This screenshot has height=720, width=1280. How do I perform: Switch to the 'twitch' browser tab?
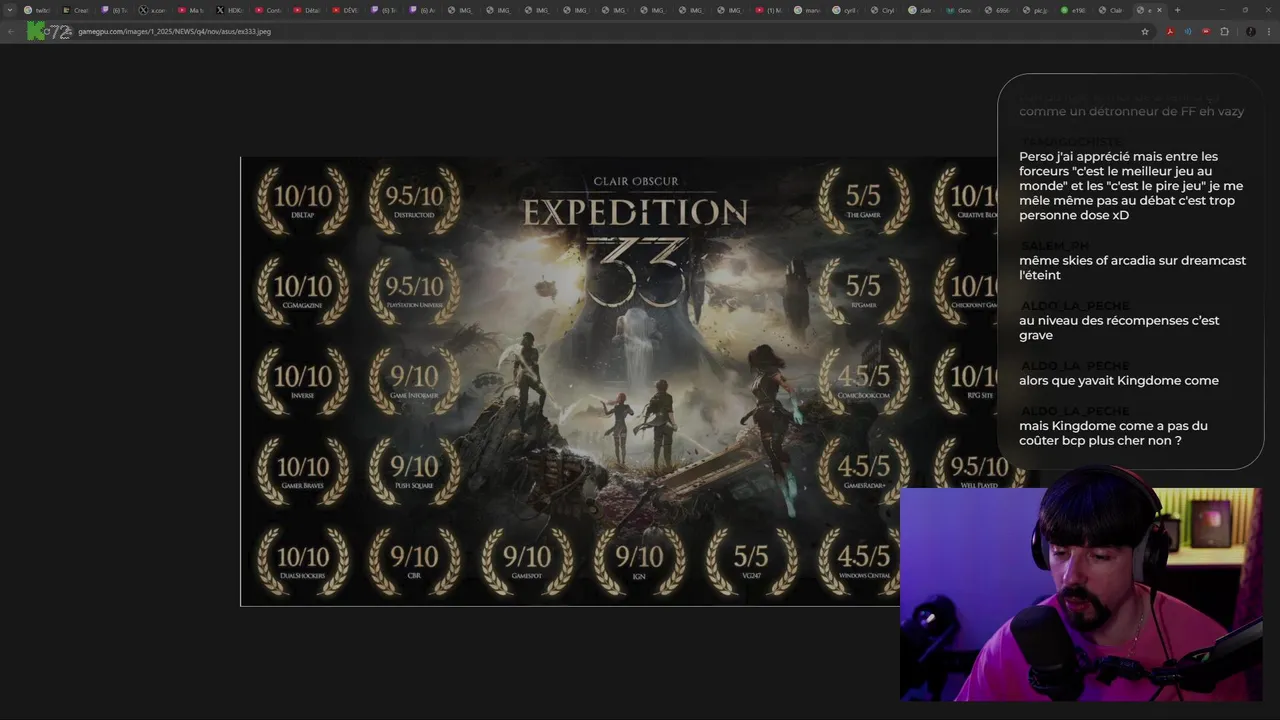click(x=37, y=10)
